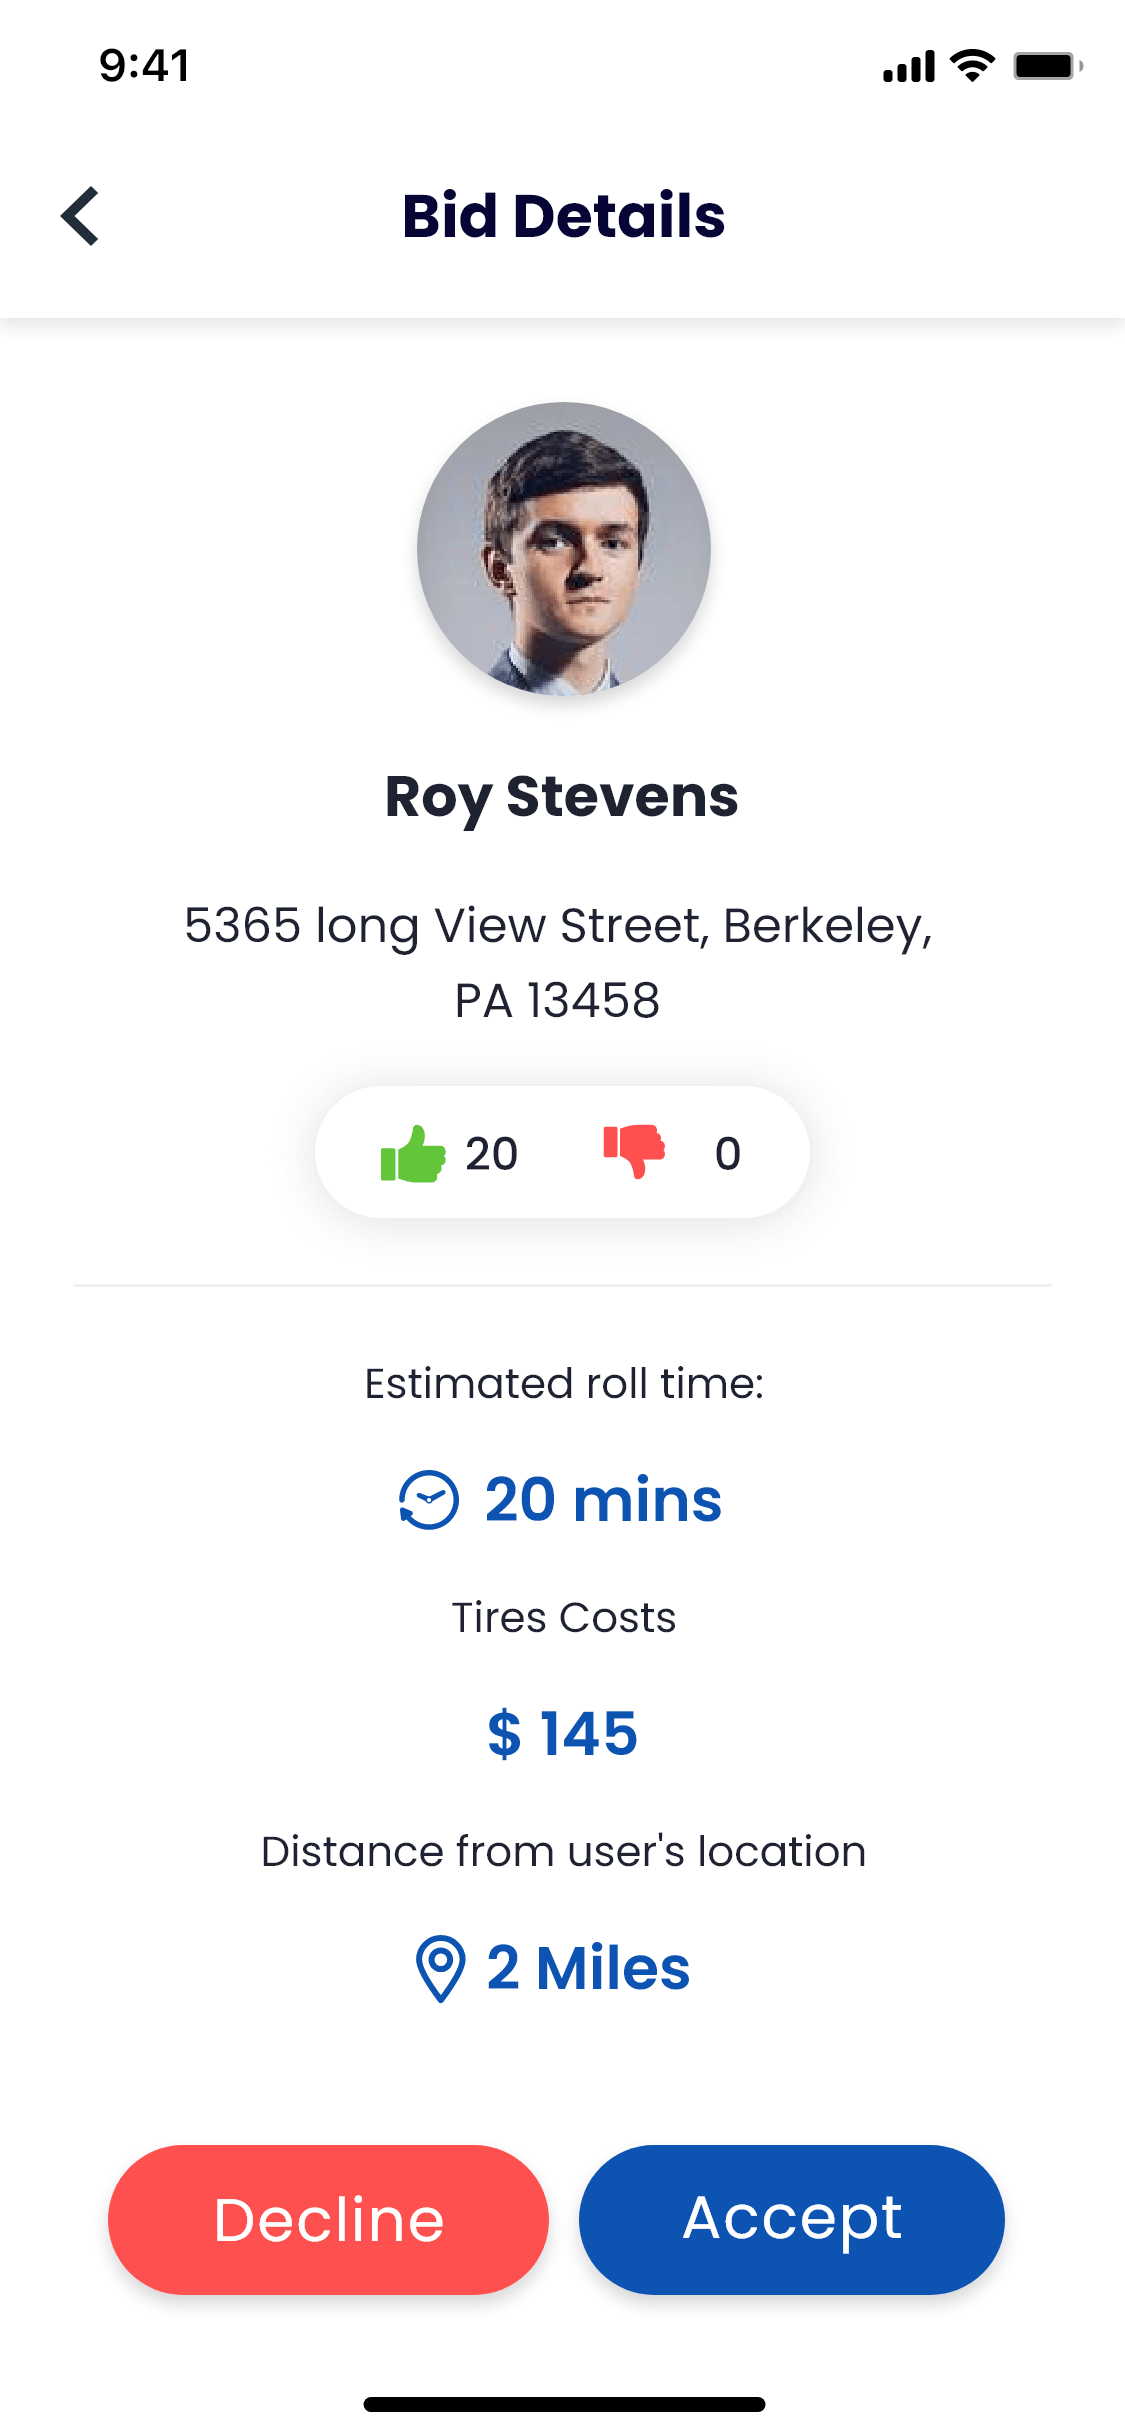Go back using the left chevron arrow
Image resolution: width=1125 pixels, height=2436 pixels.
pos(80,216)
